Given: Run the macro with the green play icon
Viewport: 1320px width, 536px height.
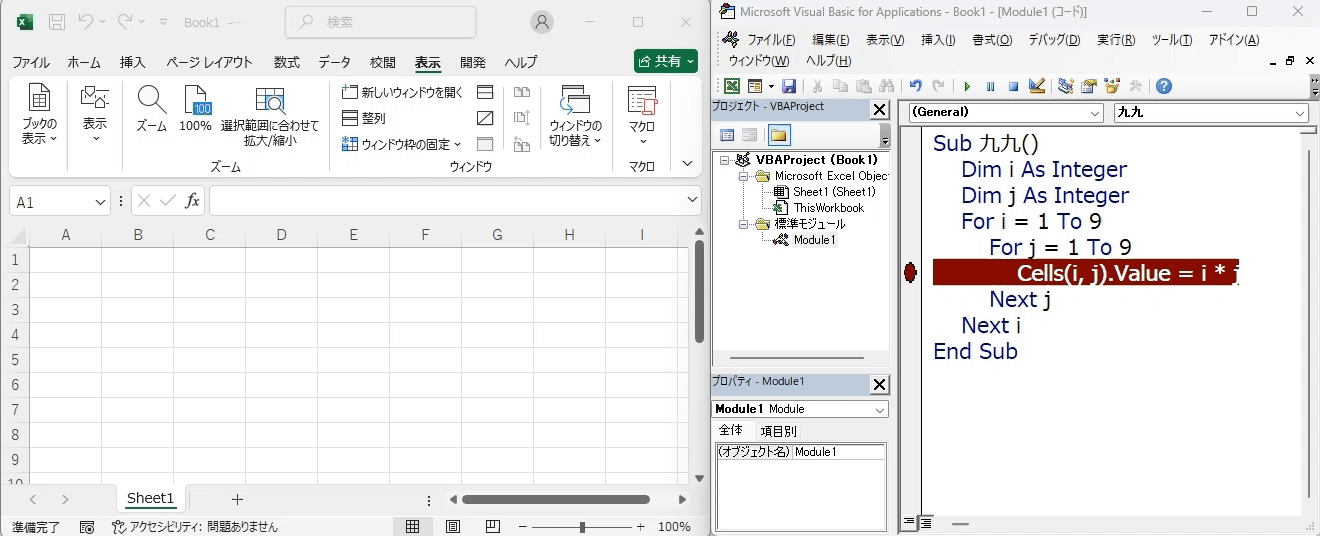Looking at the screenshot, I should [967, 86].
